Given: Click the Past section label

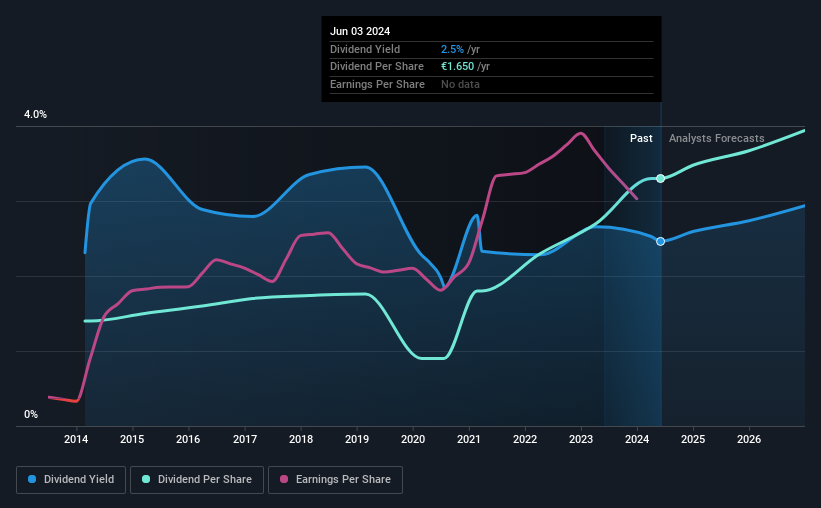Looking at the screenshot, I should point(641,138).
